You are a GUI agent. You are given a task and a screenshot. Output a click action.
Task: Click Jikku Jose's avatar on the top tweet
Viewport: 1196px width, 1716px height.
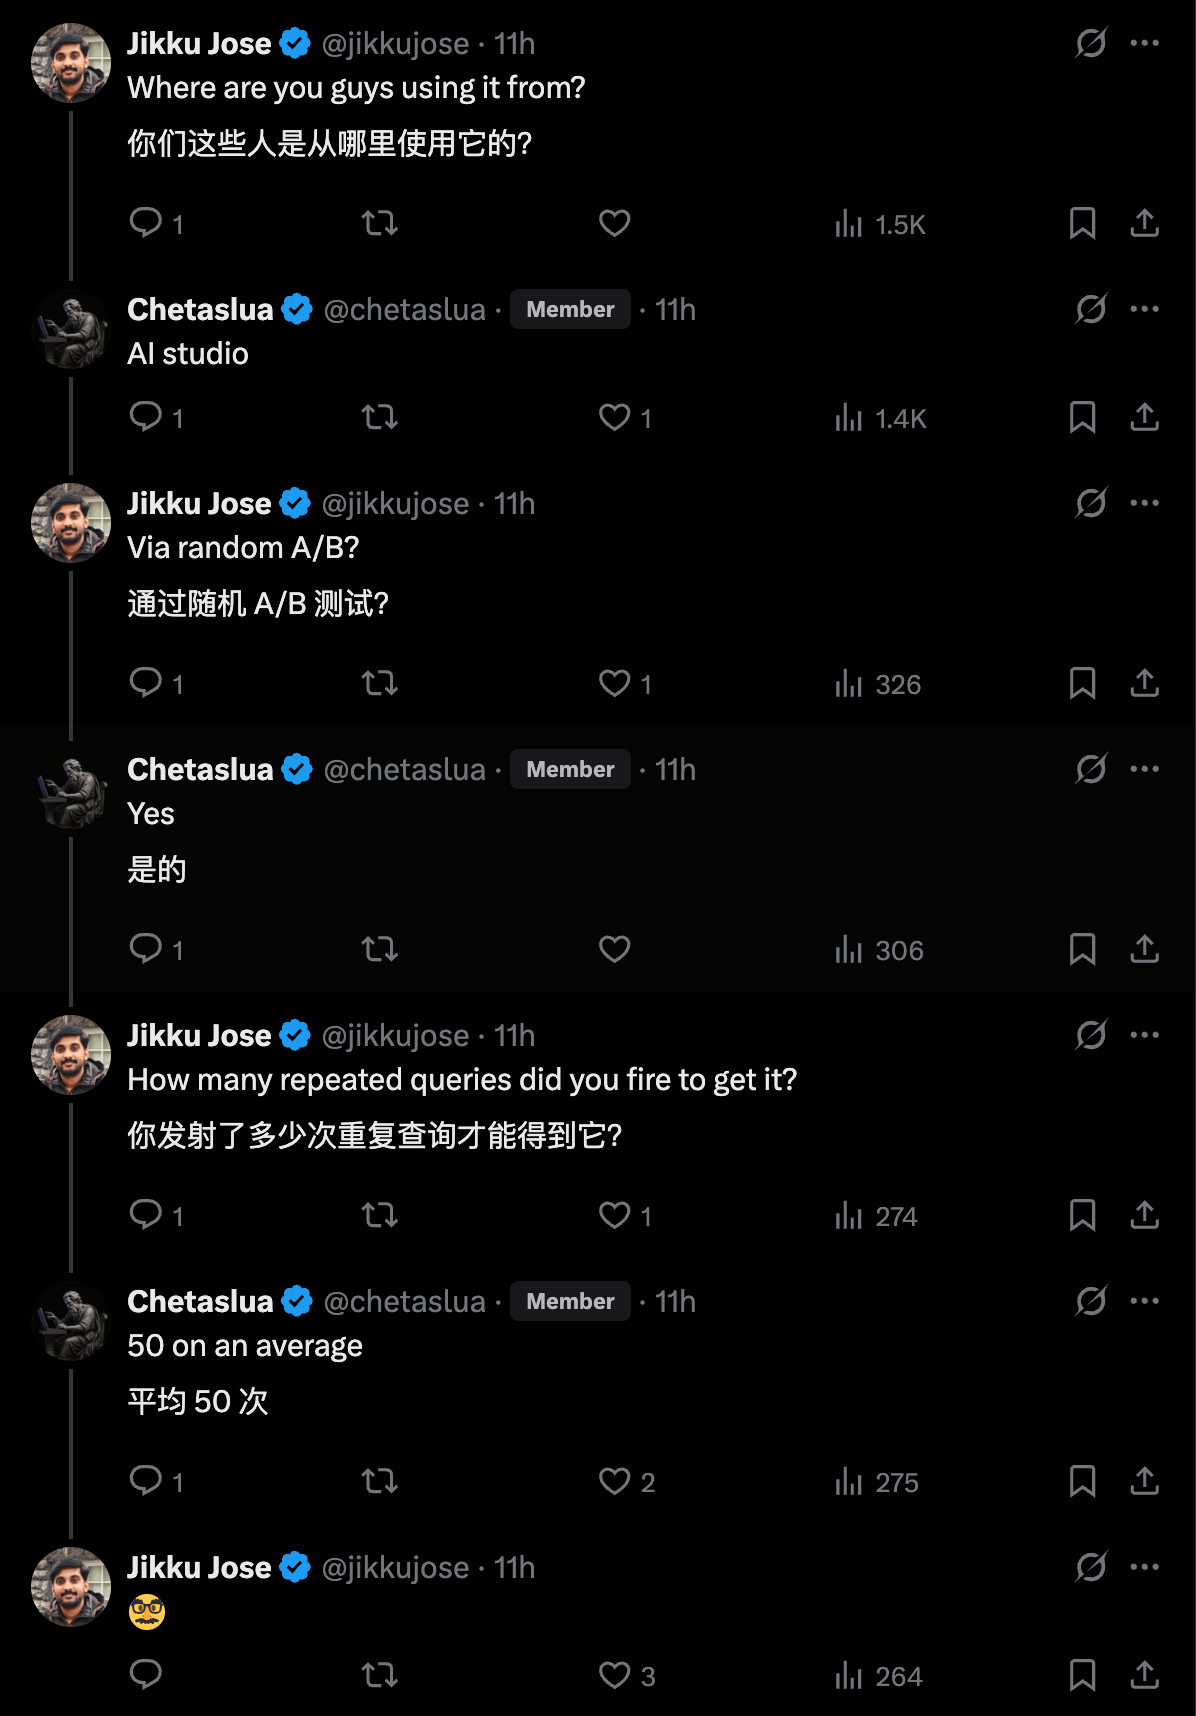coord(71,63)
